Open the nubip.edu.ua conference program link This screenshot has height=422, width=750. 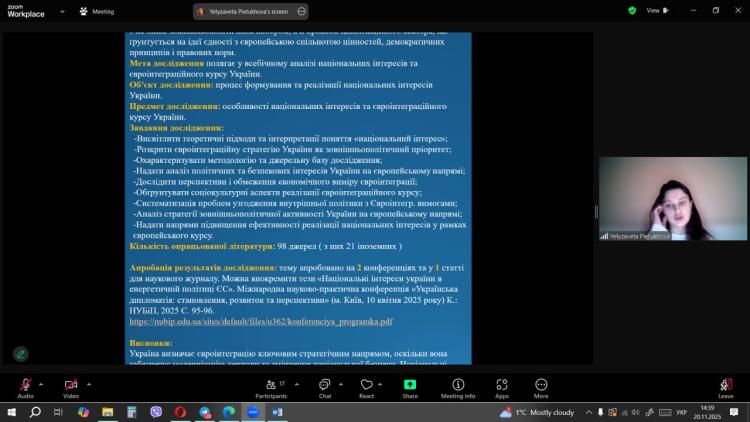tap(261, 322)
